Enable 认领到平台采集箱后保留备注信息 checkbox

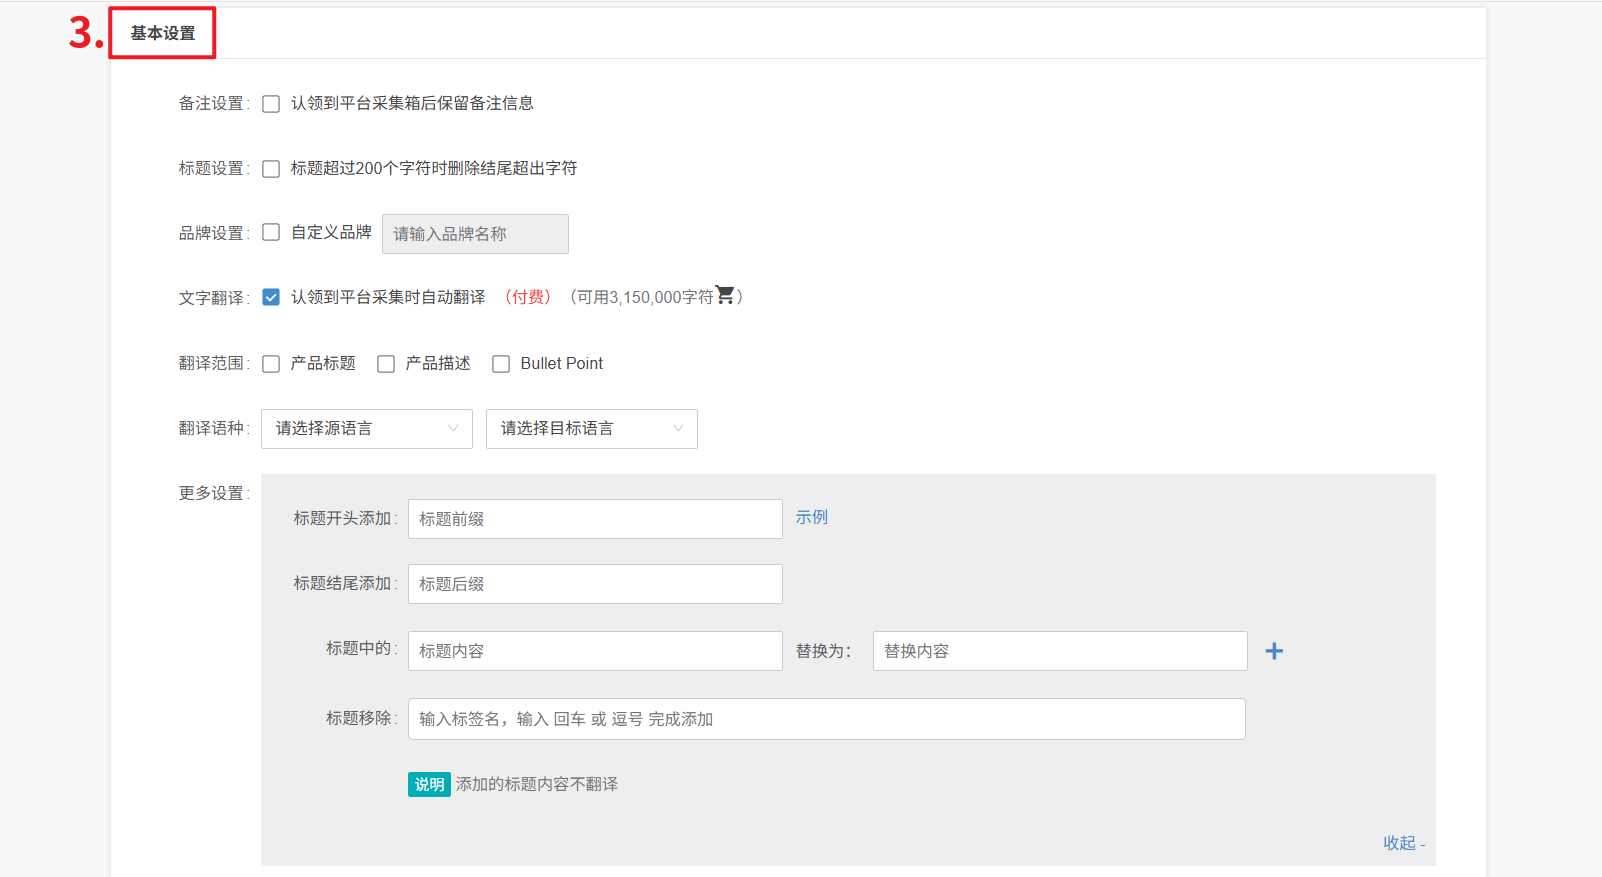271,104
